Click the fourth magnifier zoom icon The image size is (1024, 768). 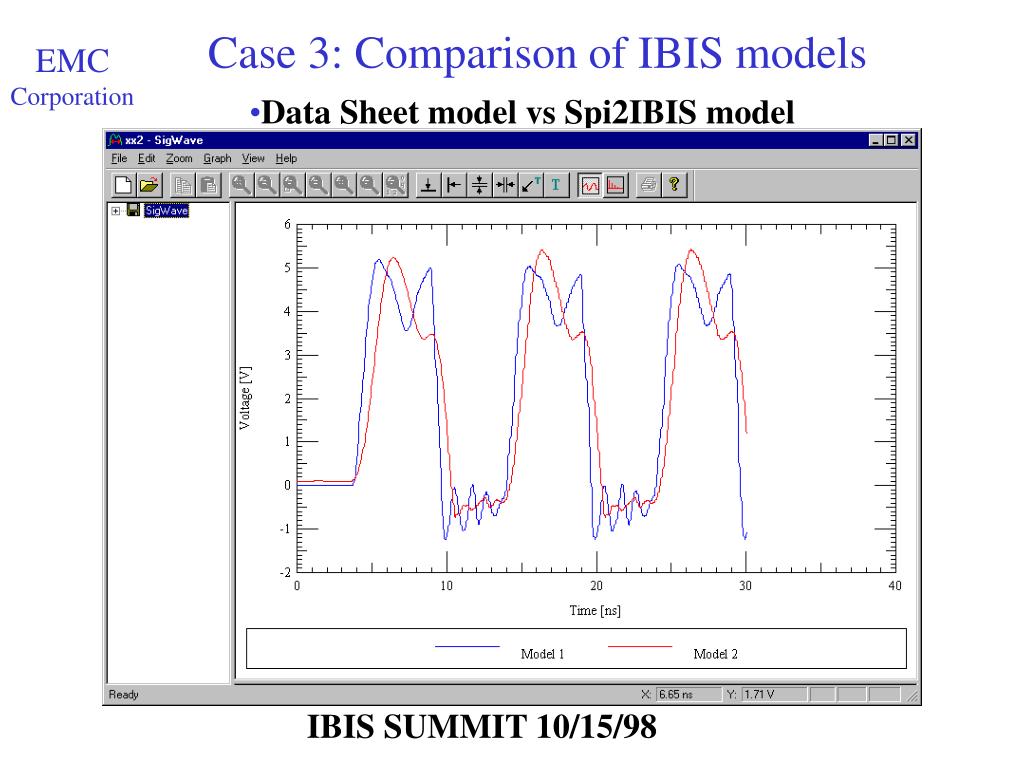pos(318,185)
